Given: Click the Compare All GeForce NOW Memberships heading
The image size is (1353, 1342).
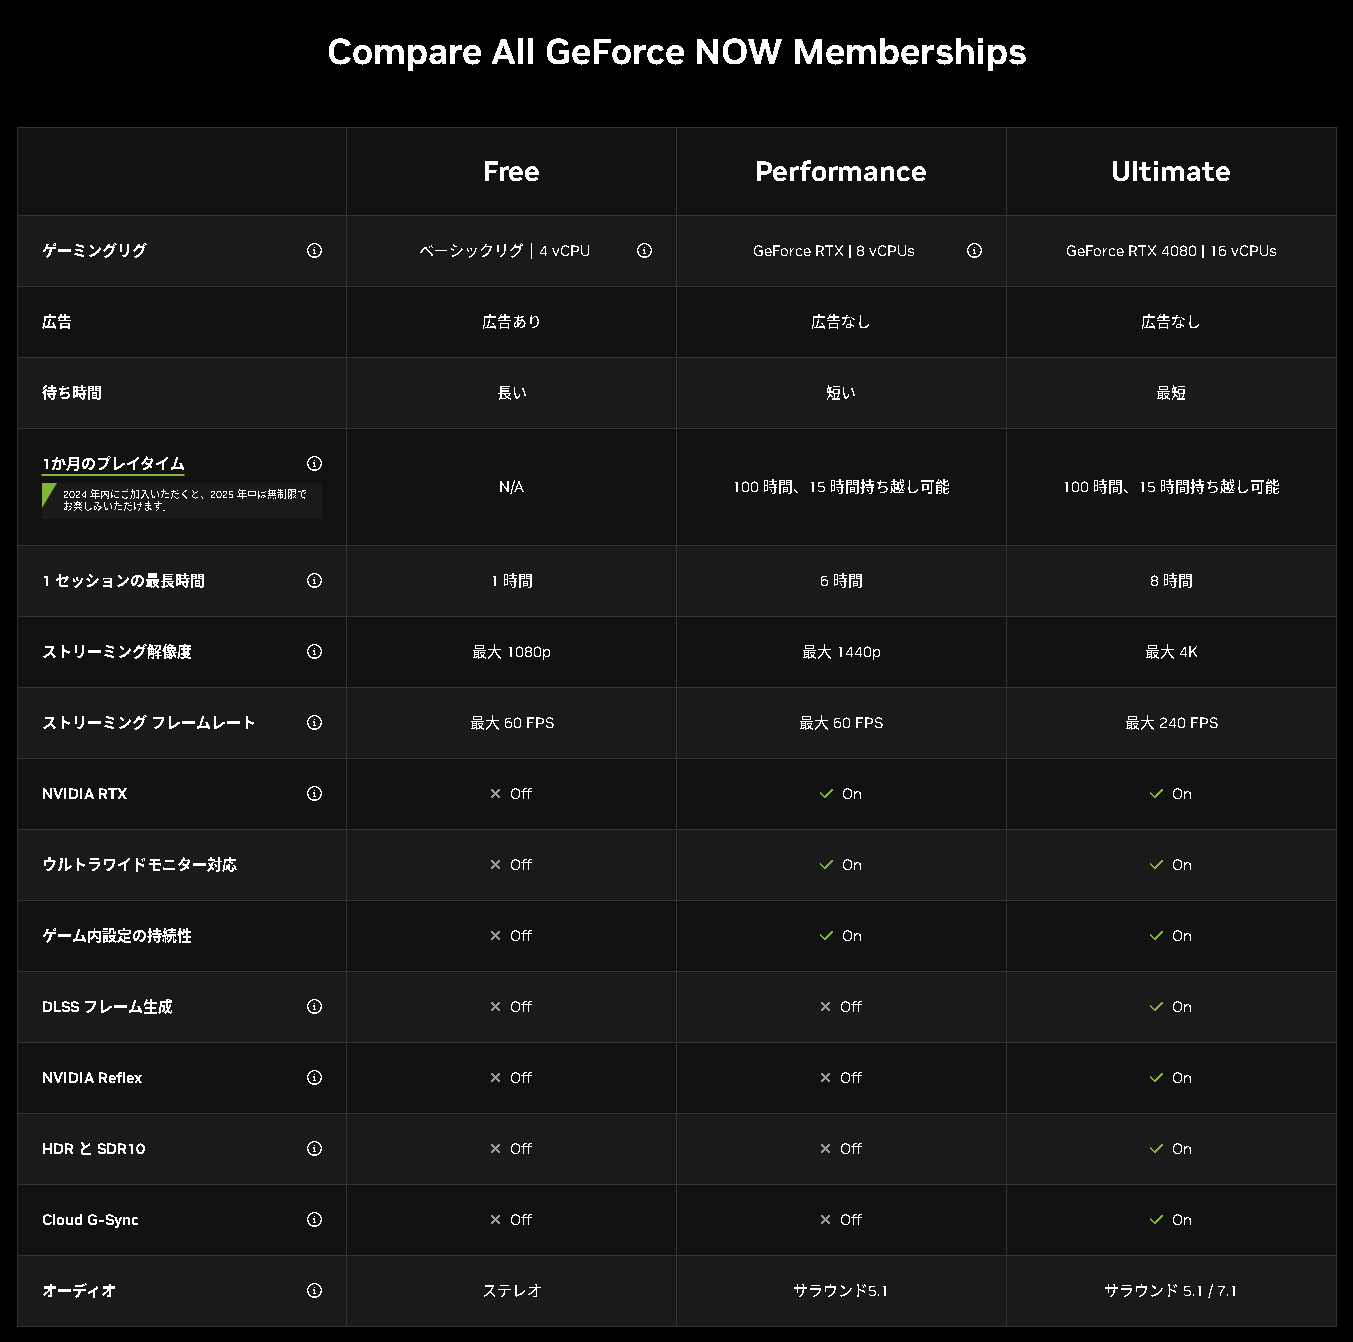Looking at the screenshot, I should [676, 52].
